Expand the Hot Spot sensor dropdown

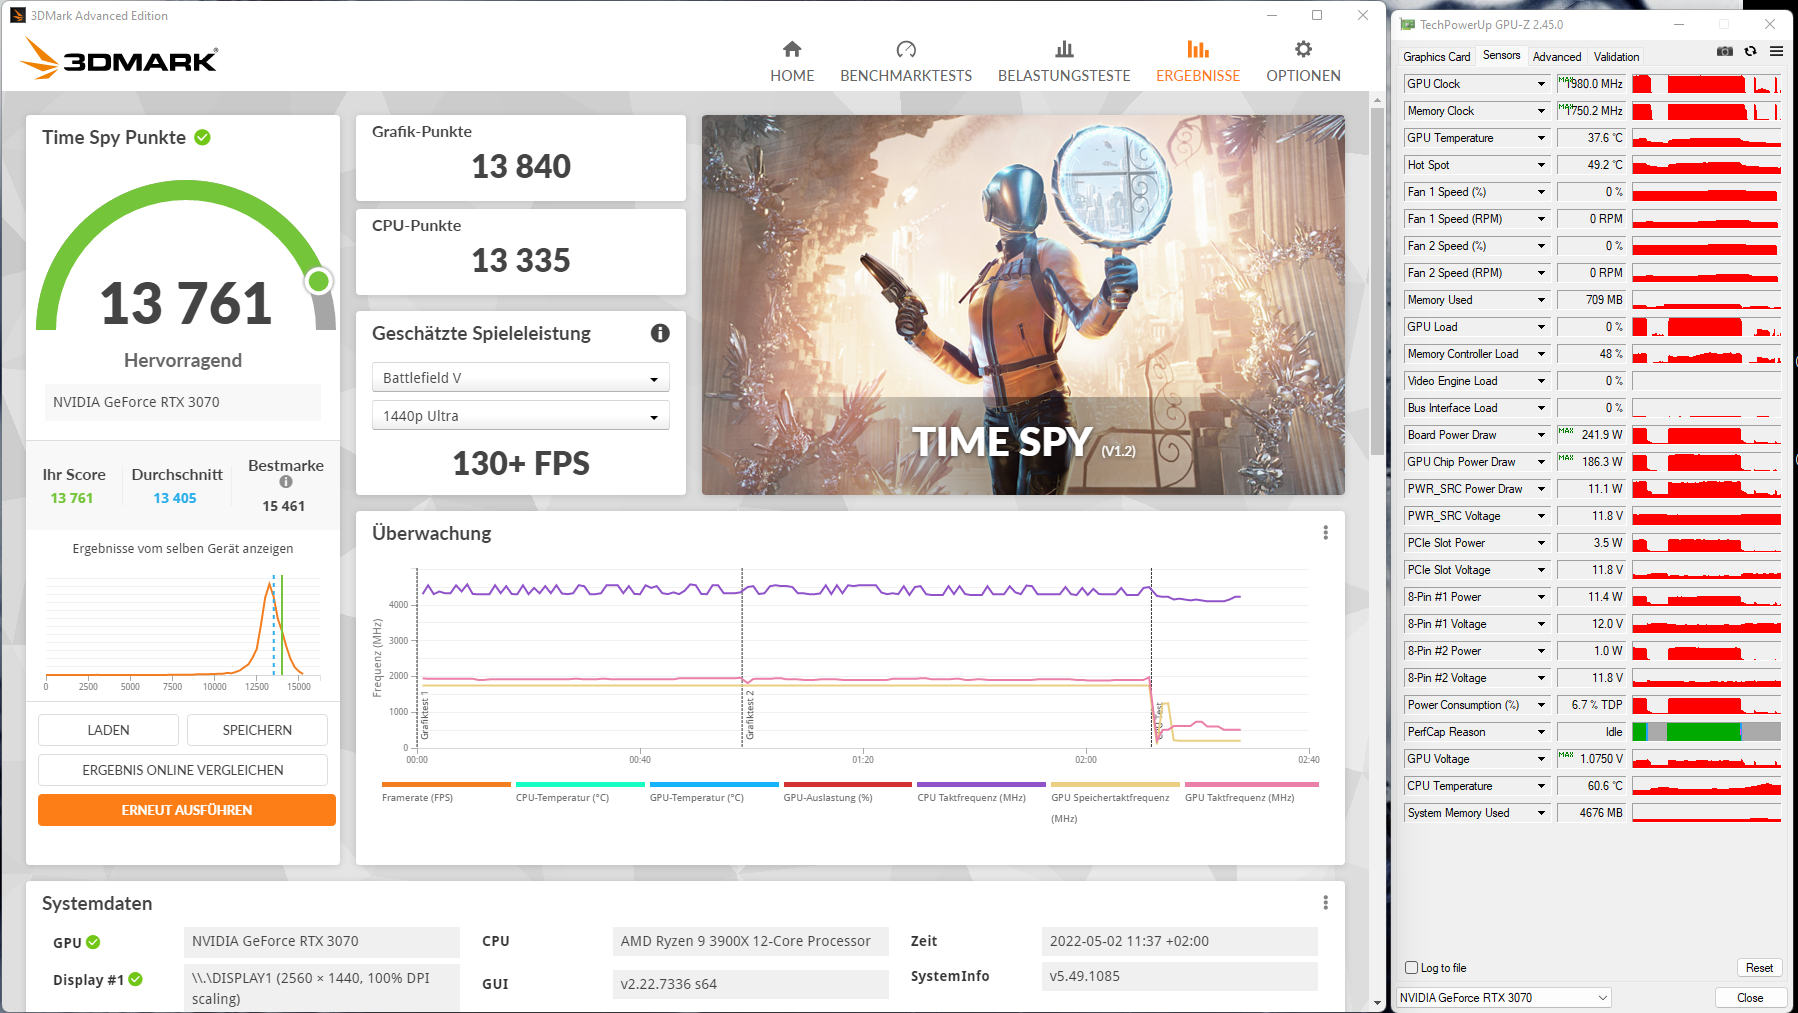[x=1541, y=165]
